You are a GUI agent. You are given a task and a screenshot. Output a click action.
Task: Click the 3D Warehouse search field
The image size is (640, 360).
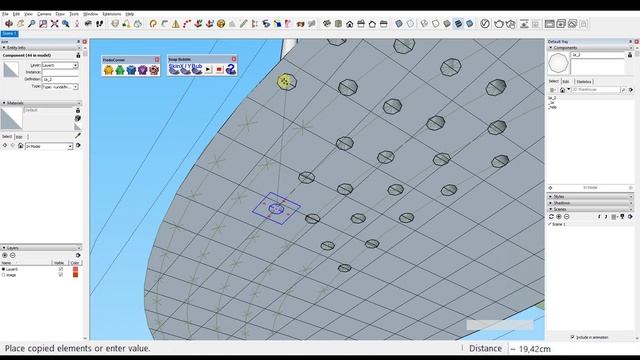(596, 89)
